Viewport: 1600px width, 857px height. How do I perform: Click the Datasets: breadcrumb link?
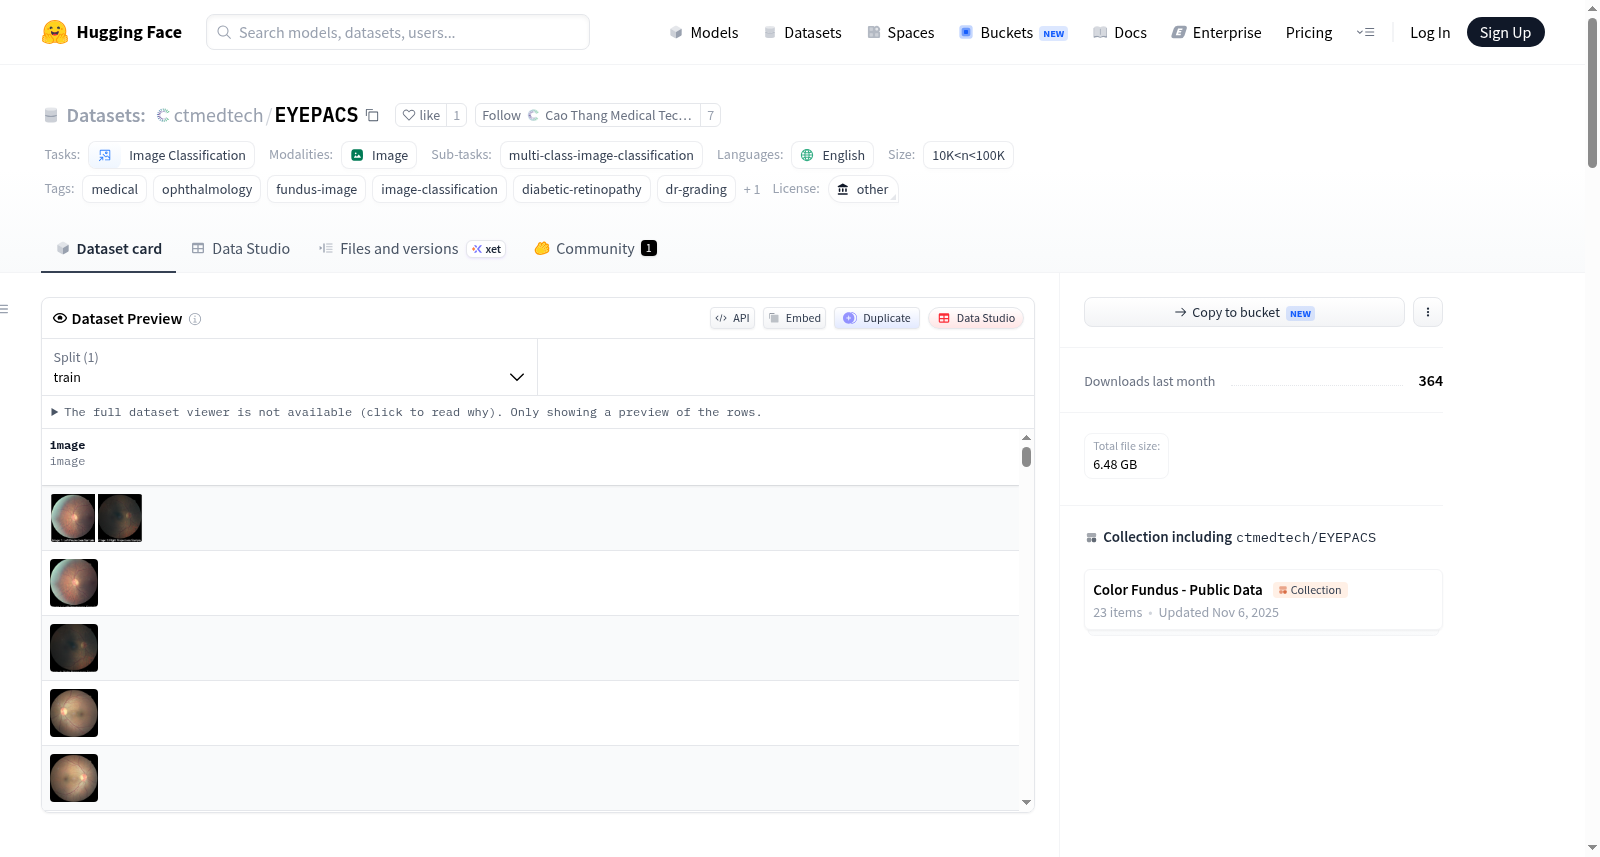[x=106, y=115]
